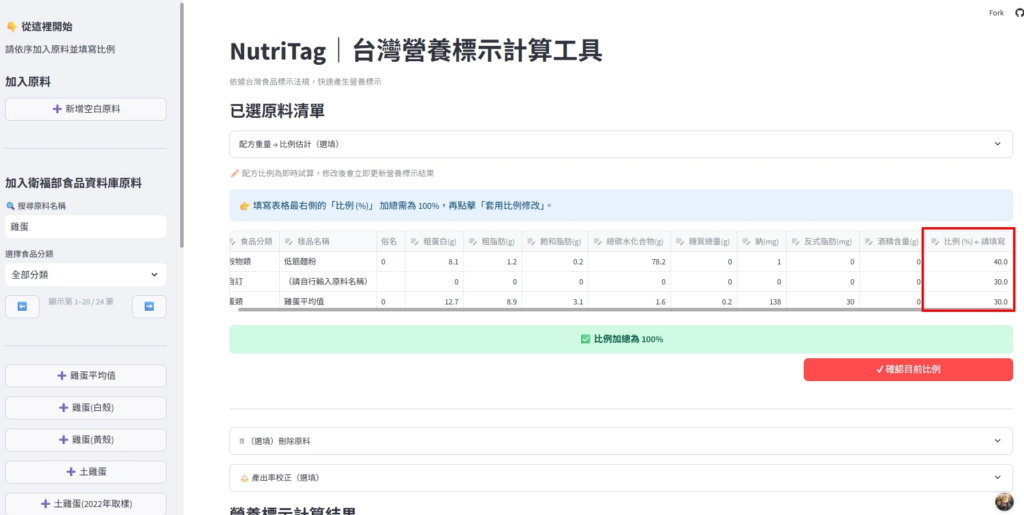The height and width of the screenshot is (515, 1024).
Task: Click the NutriTag 台灣營養標示計算工具 title
Action: [415, 52]
